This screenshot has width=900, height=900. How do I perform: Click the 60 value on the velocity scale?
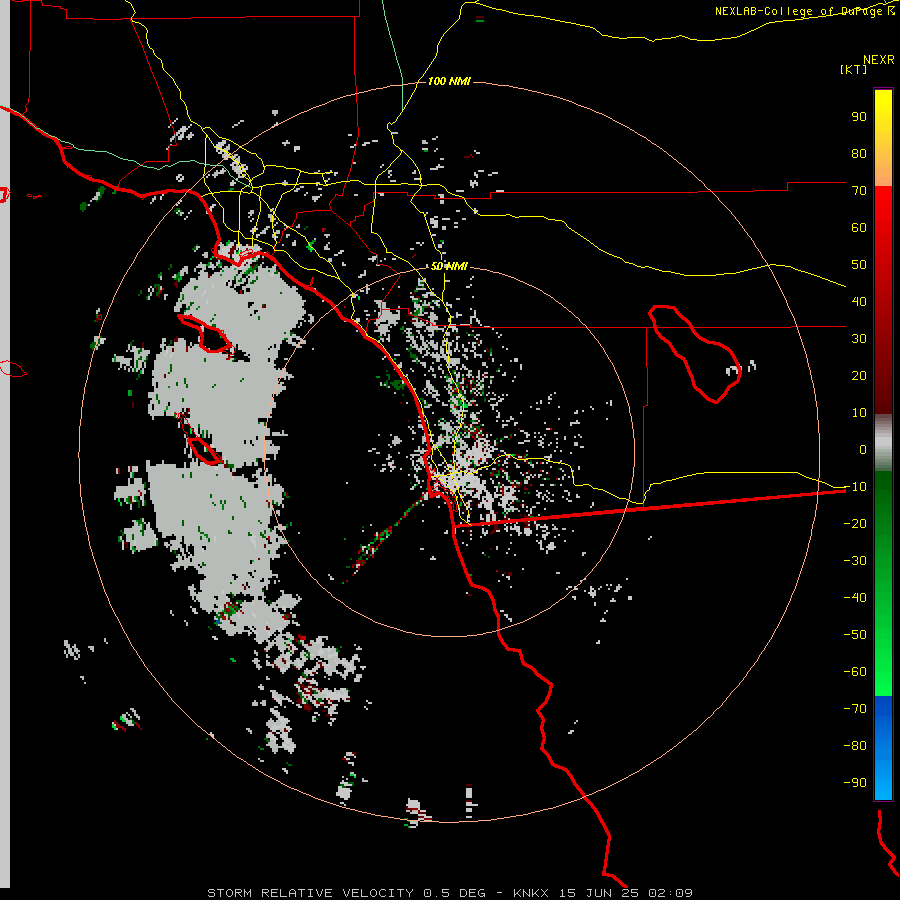pos(859,228)
